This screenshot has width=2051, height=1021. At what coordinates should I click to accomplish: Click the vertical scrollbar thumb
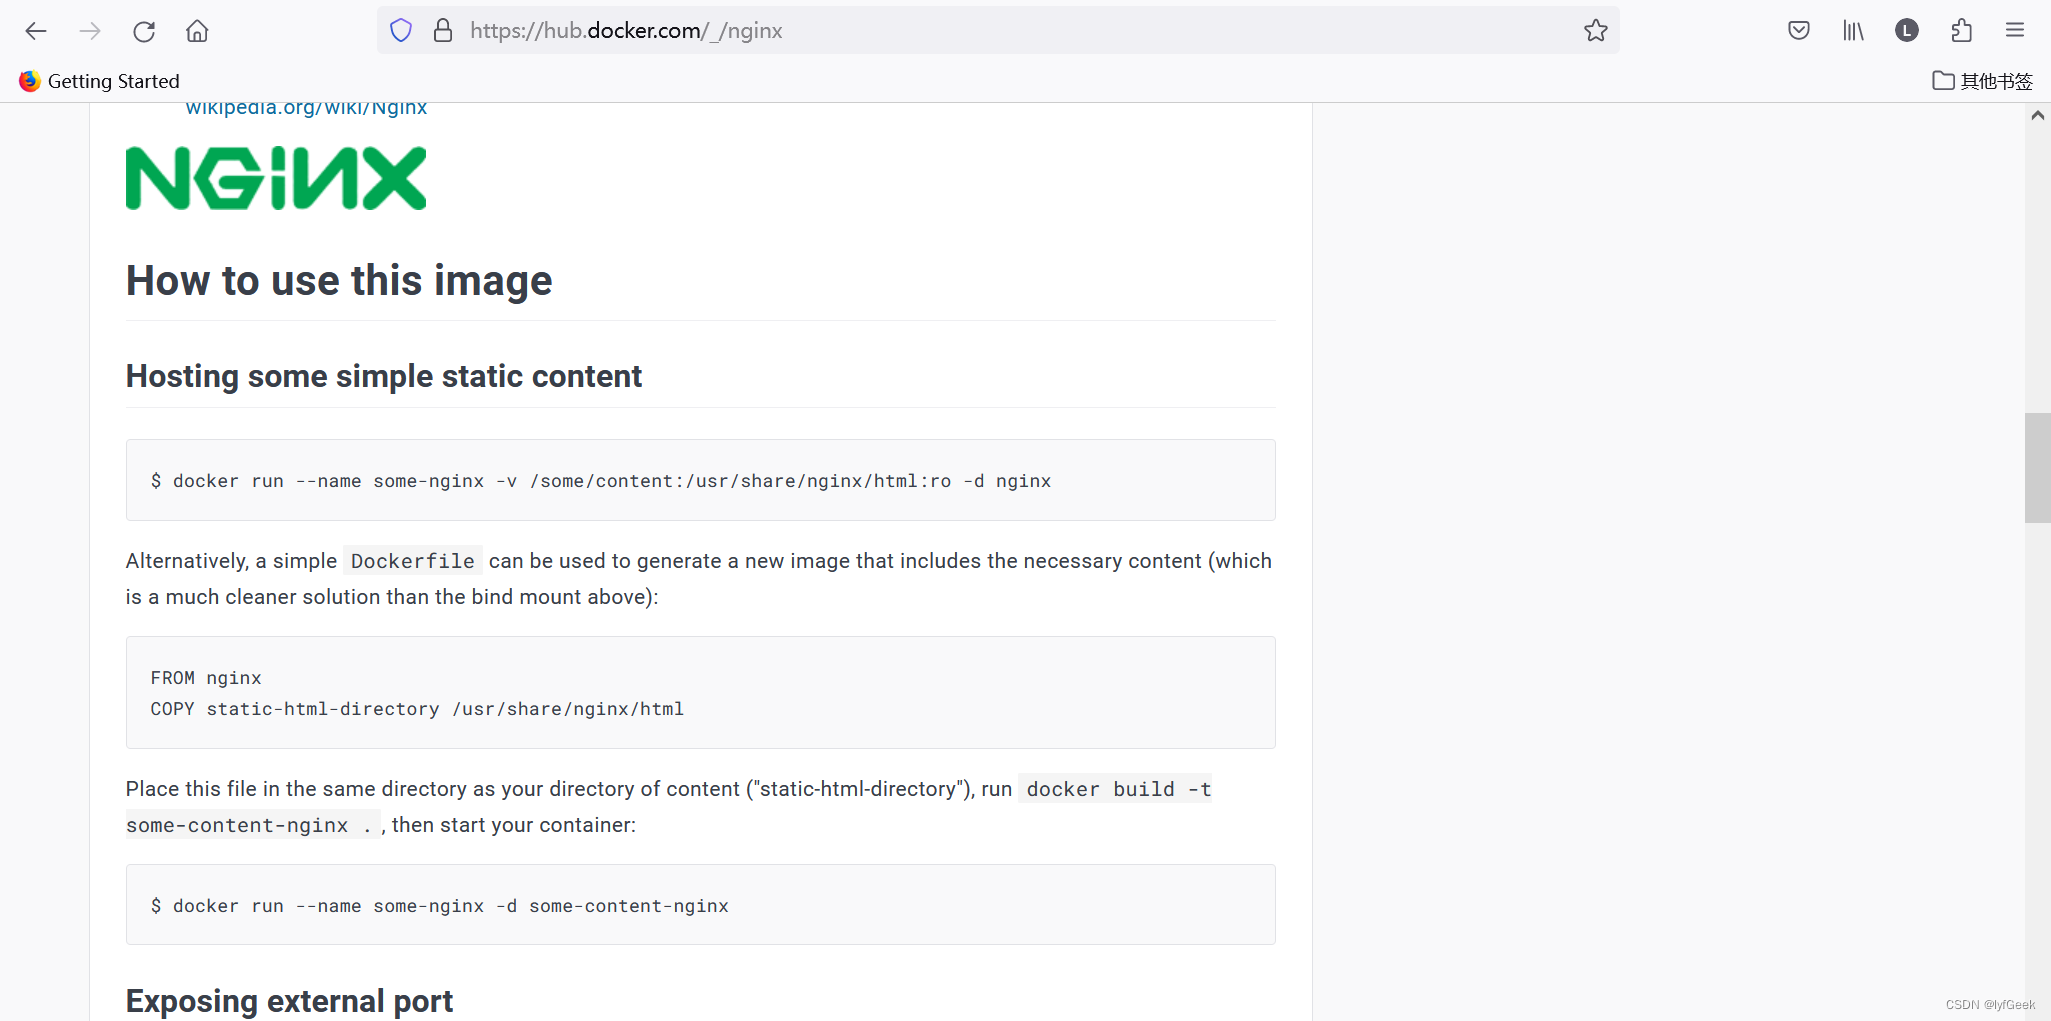click(x=2037, y=467)
